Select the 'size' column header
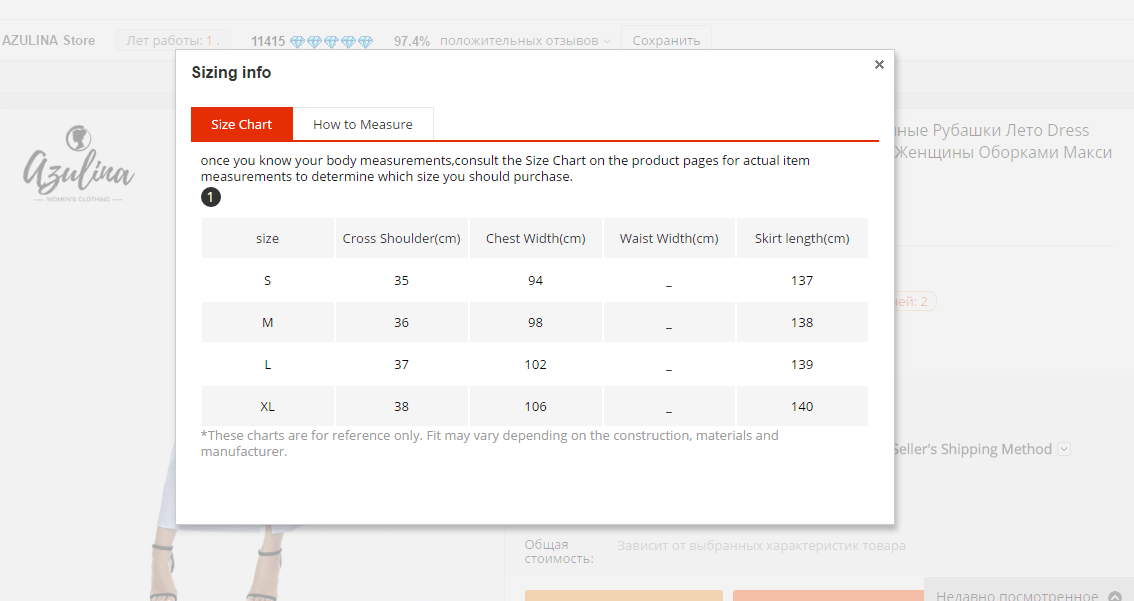 tap(268, 238)
